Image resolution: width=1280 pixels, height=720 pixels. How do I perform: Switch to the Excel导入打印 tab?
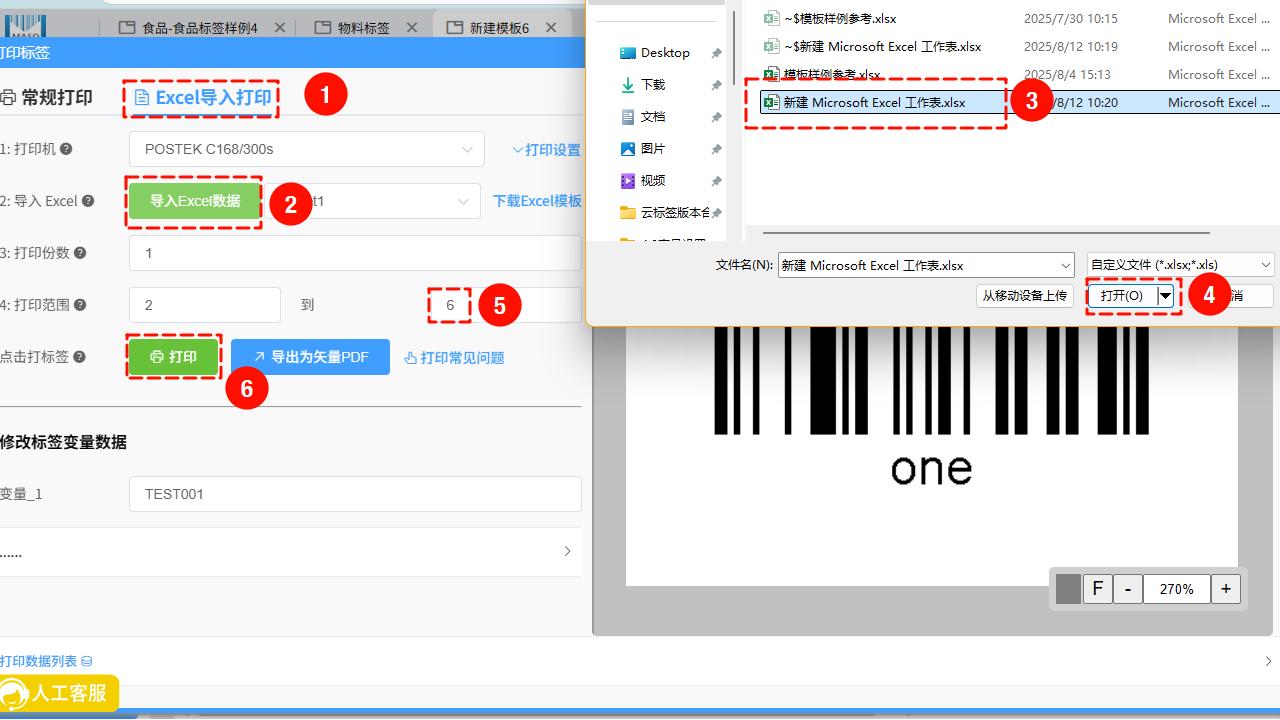[x=202, y=97]
